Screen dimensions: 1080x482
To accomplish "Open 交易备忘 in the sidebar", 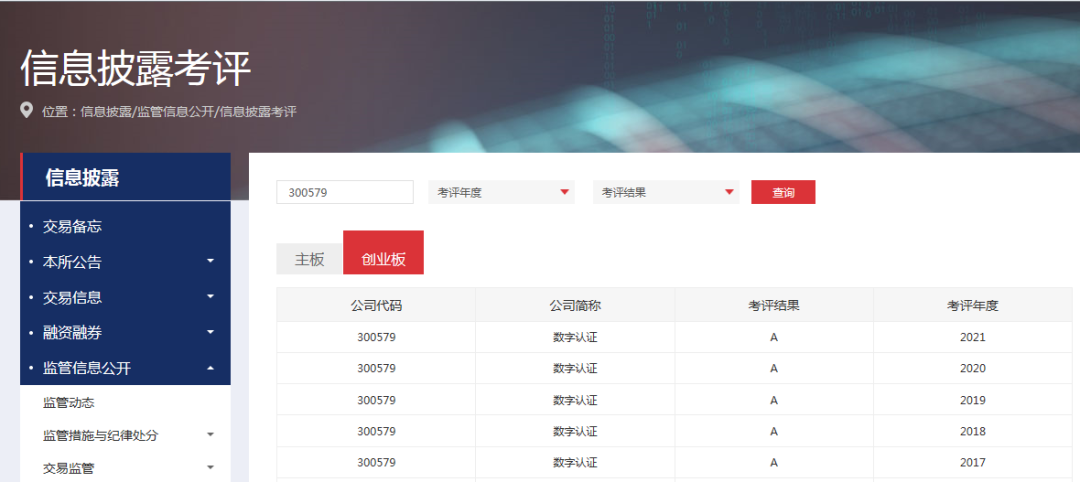I will click(72, 227).
